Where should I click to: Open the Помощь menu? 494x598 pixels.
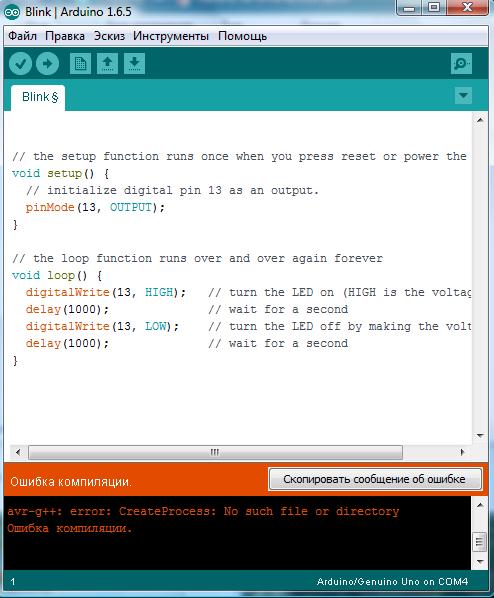pos(243,36)
